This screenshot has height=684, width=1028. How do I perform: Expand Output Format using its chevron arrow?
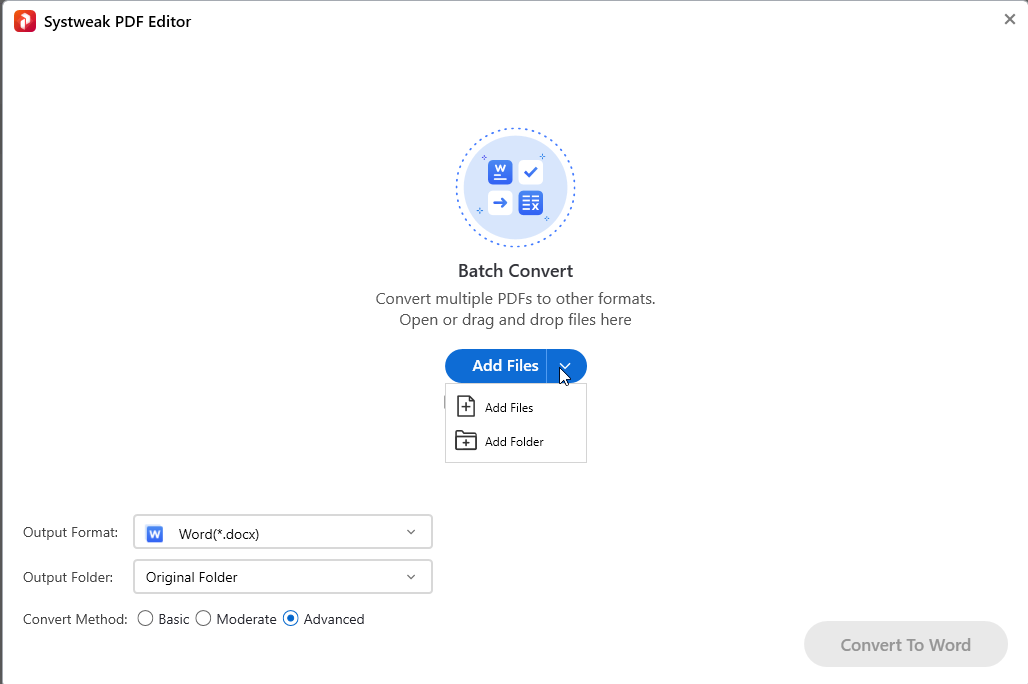click(411, 532)
